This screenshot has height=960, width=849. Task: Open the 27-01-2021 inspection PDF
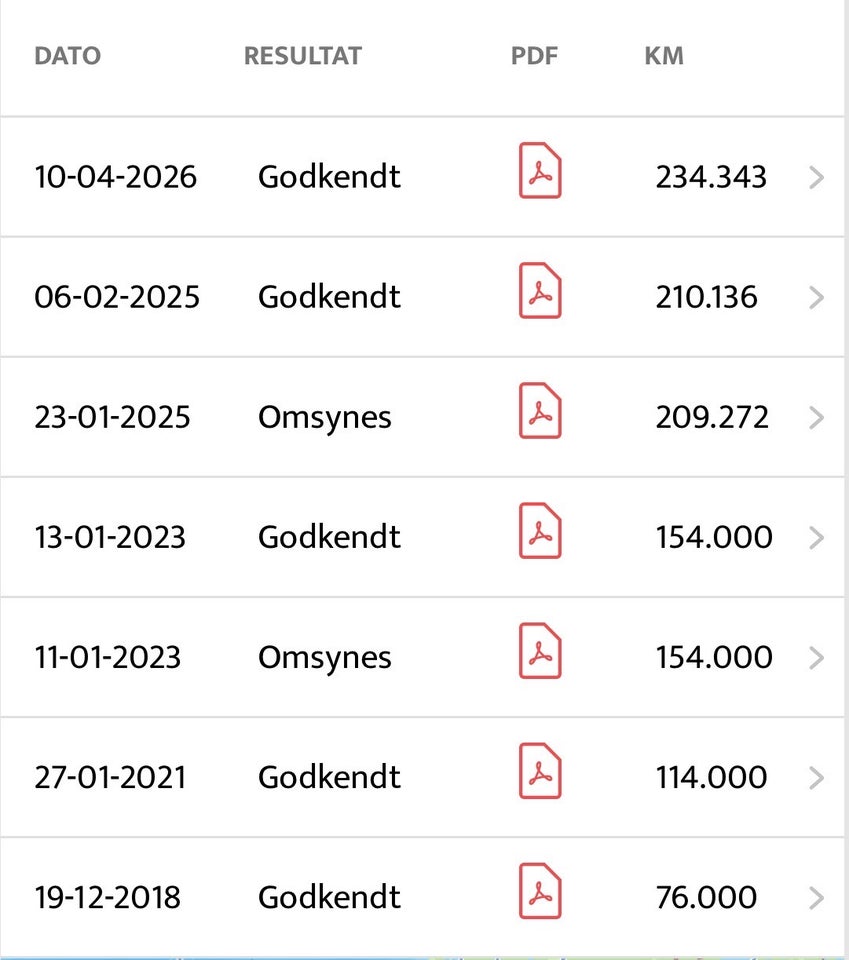pyautogui.click(x=540, y=771)
